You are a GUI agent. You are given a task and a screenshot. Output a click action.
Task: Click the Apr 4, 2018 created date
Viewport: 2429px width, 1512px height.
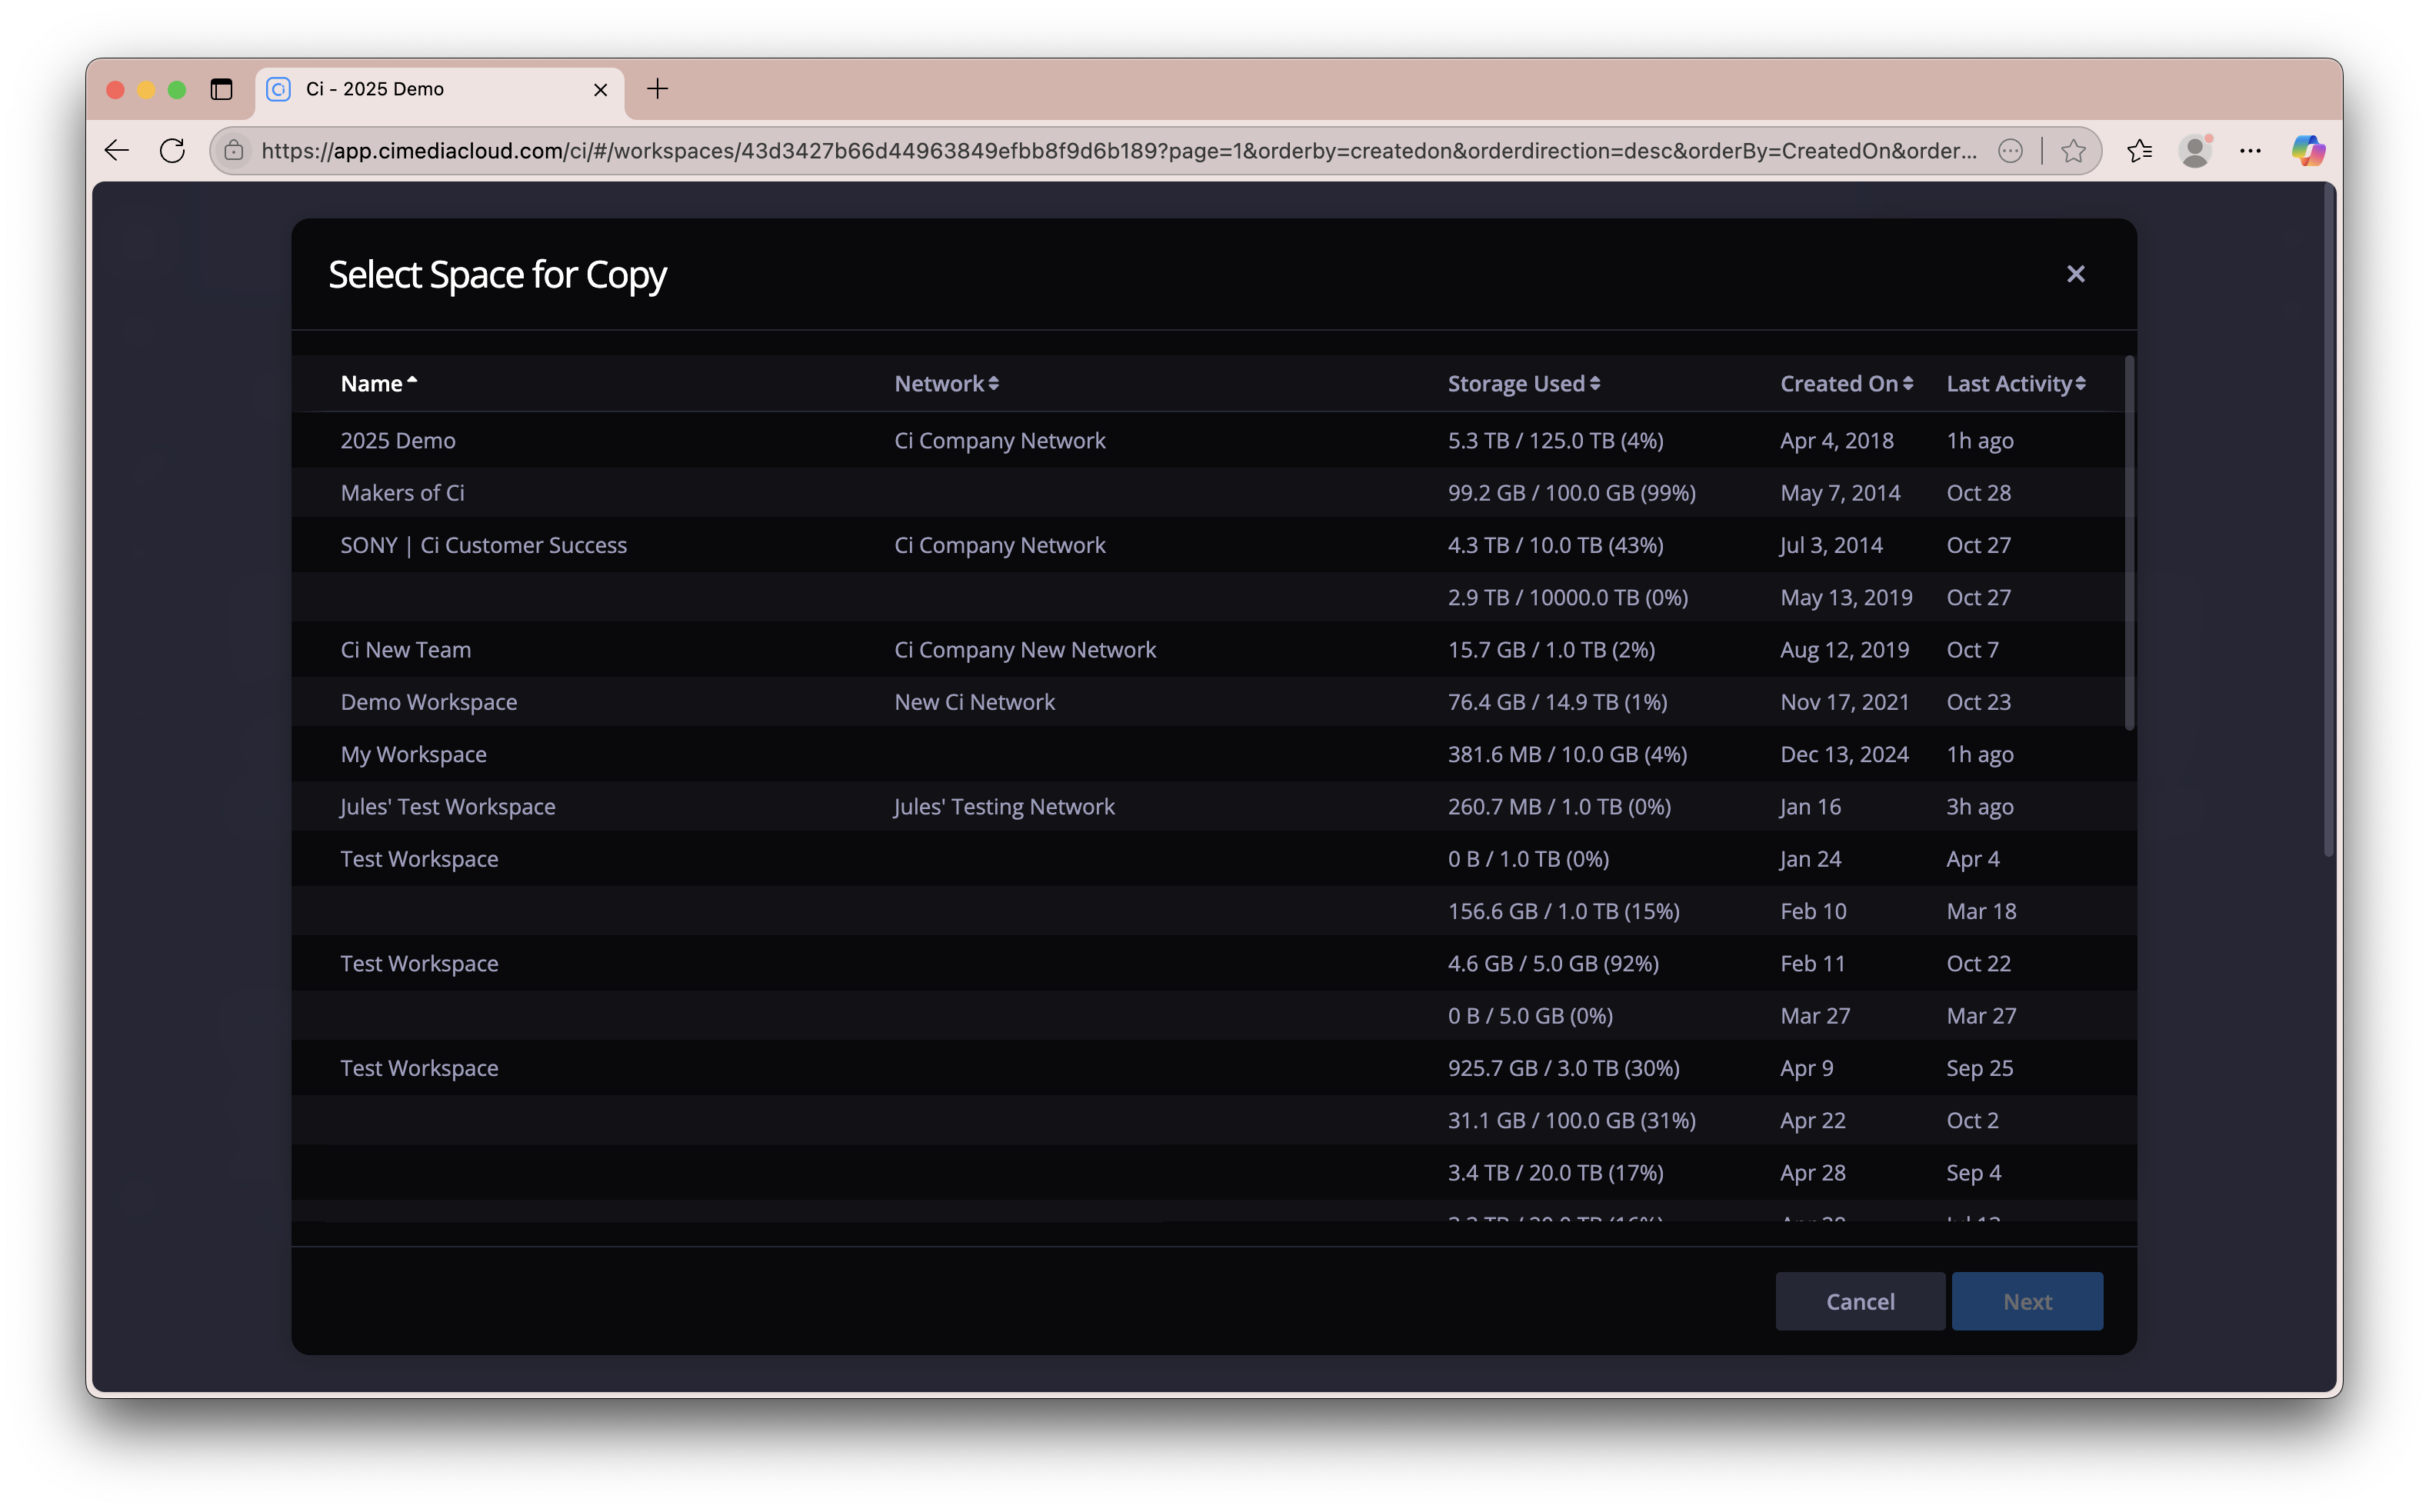tap(1836, 441)
